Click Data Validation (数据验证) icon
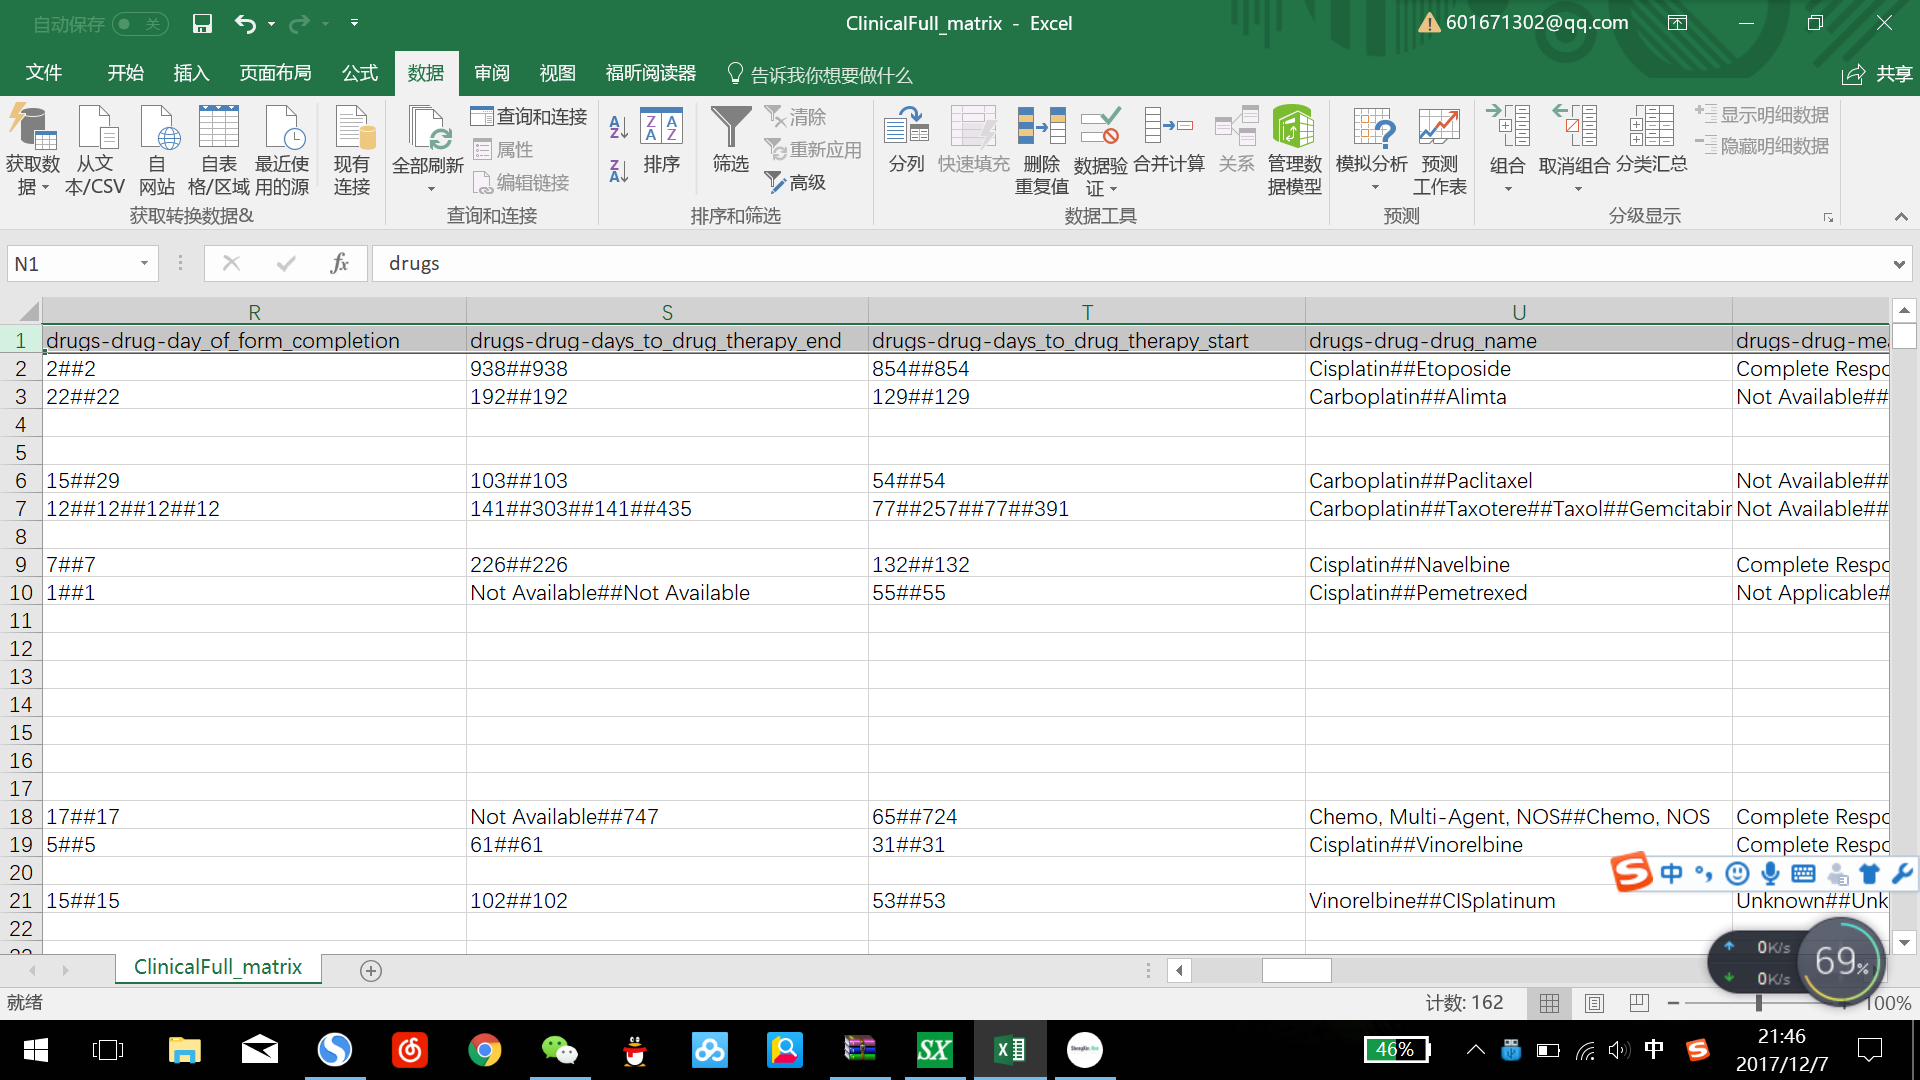This screenshot has width=1920, height=1080. pos(1100,127)
